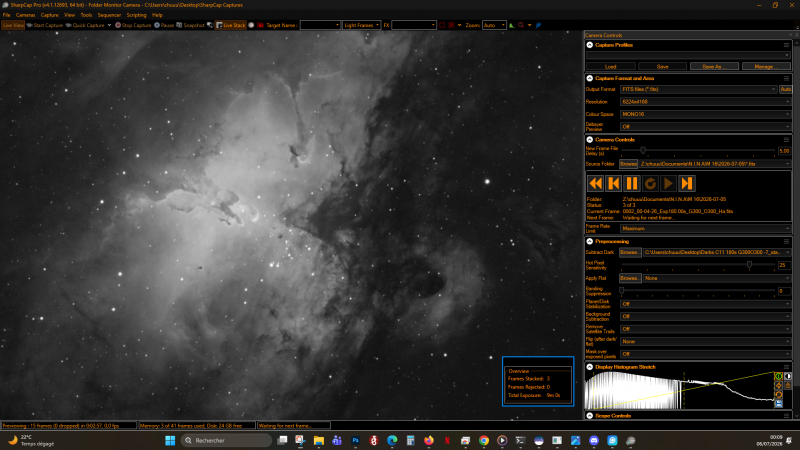Click the Save As button in Capture Profiles
800x450 pixels.
714,66
